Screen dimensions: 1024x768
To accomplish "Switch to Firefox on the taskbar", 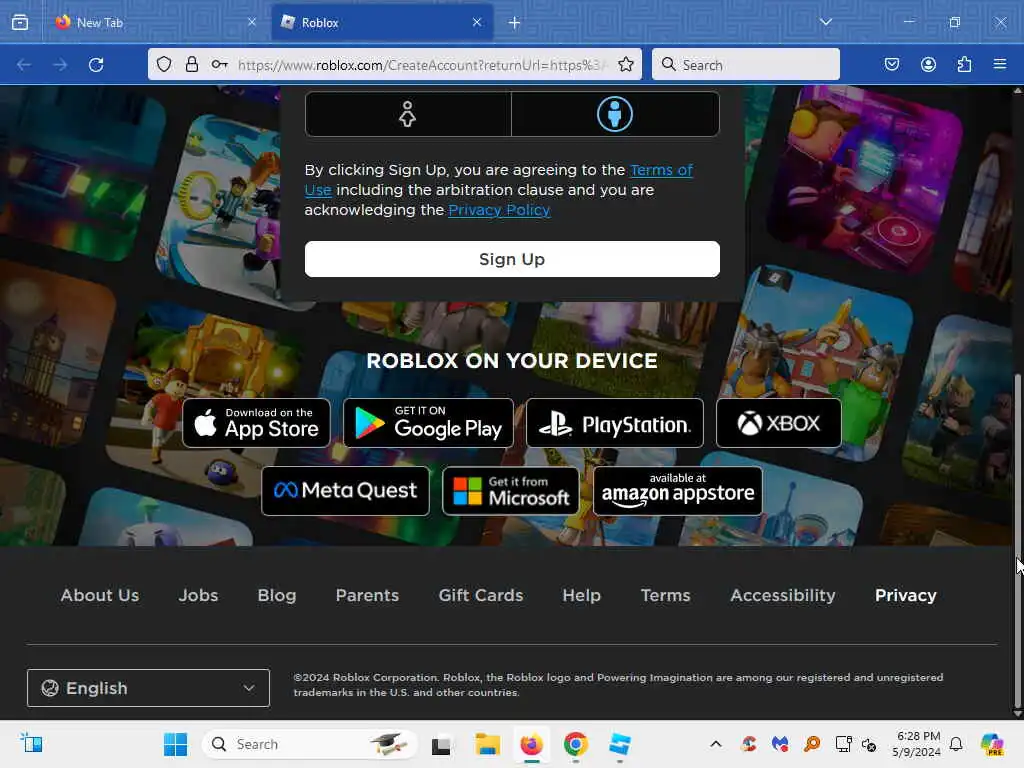I will (x=532, y=744).
